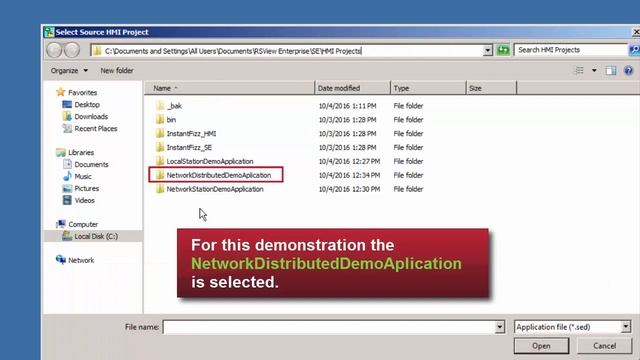Image resolution: width=640 pixels, height=360 pixels.
Task: Click Computer in the navigation pane
Action: 77,224
